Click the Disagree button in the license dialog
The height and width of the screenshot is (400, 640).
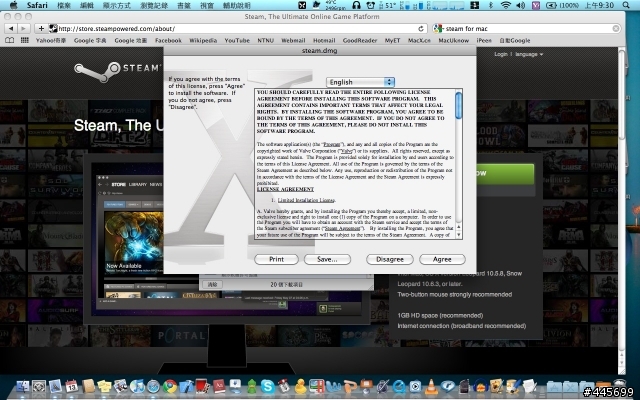pyautogui.click(x=389, y=259)
